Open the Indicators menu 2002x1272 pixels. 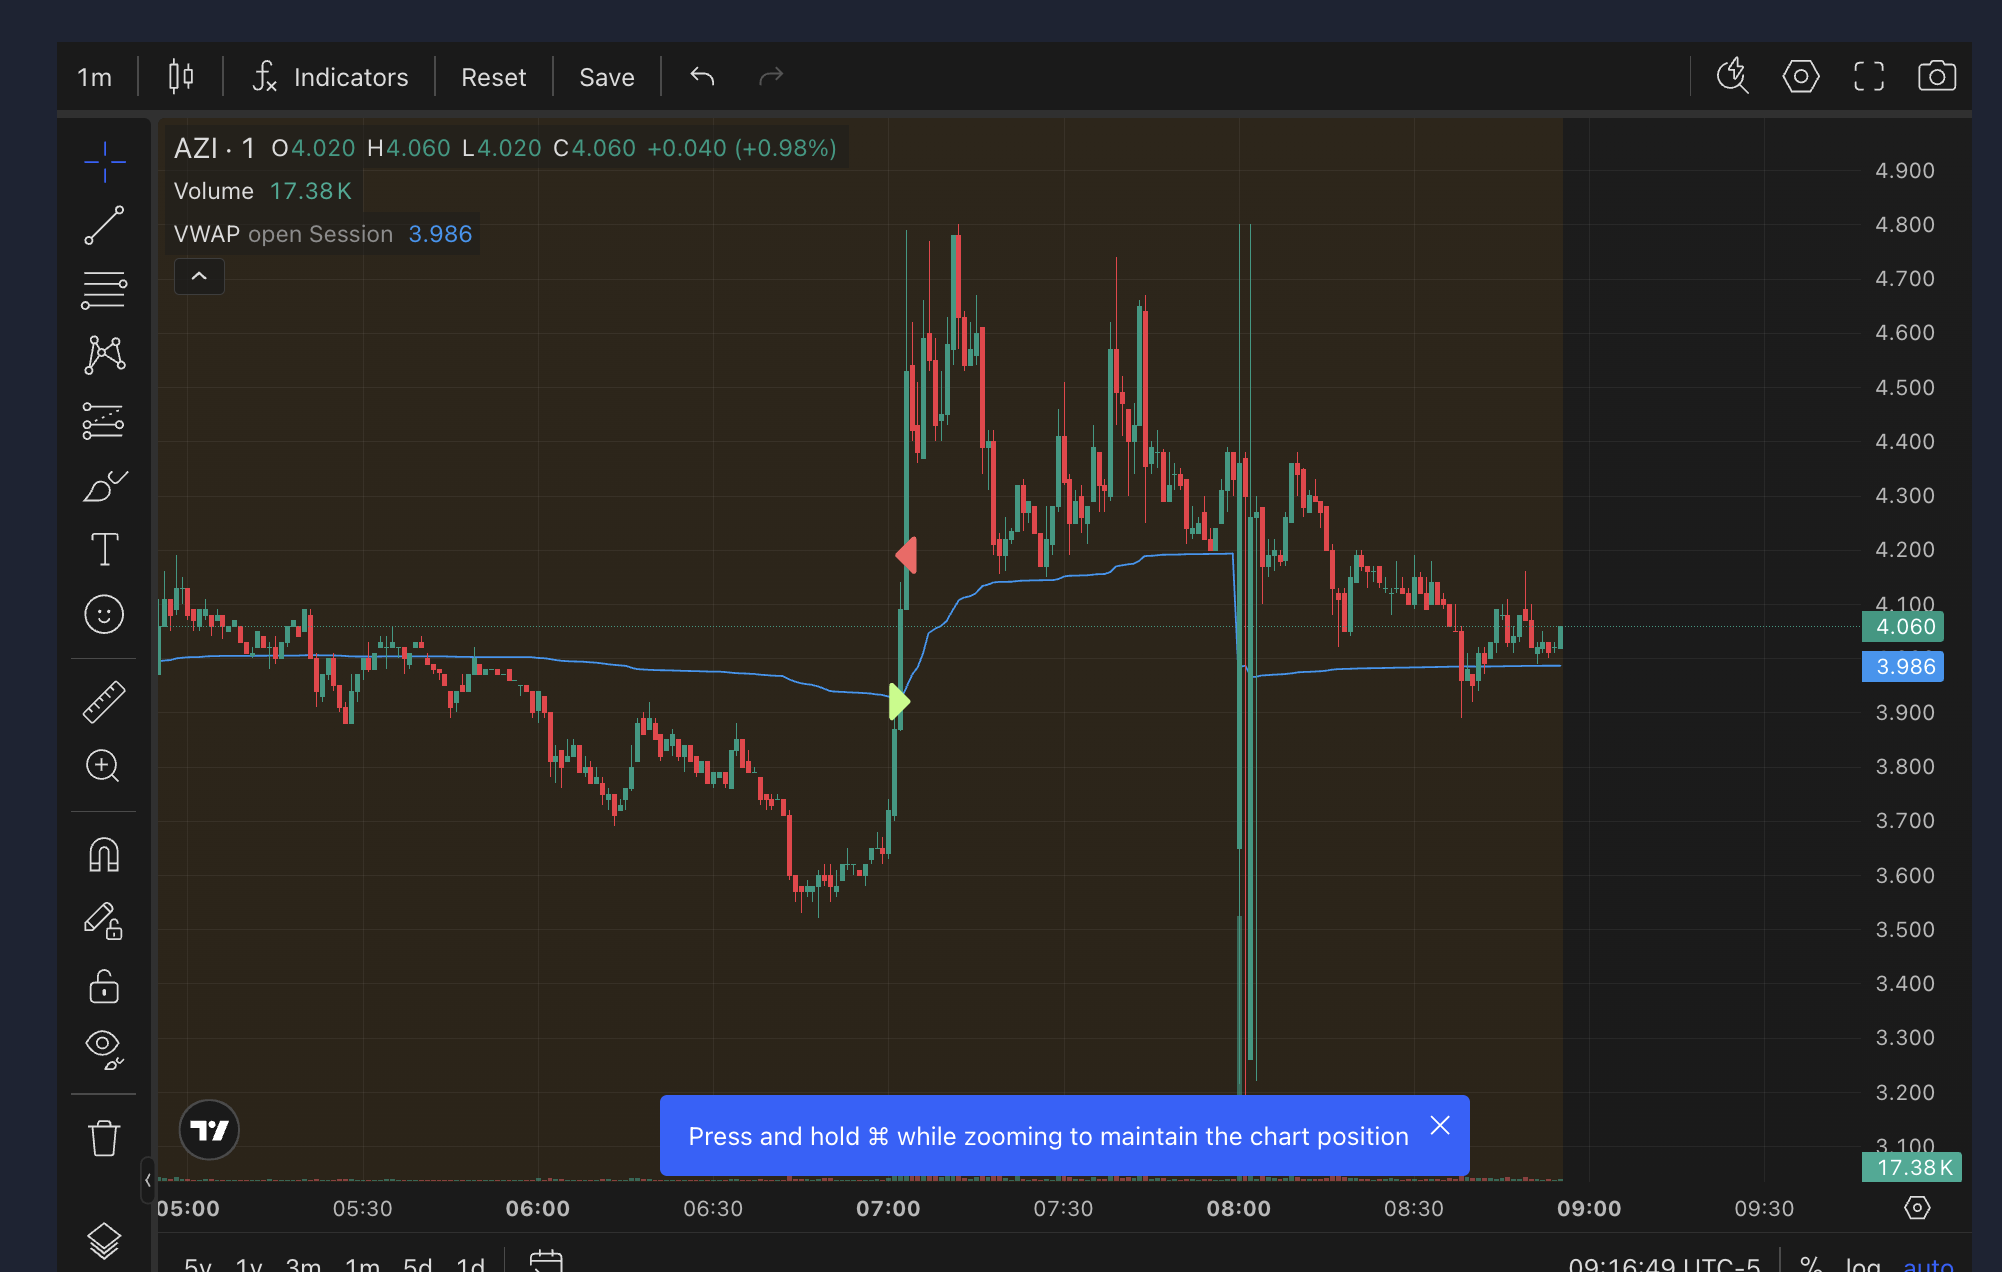click(331, 77)
